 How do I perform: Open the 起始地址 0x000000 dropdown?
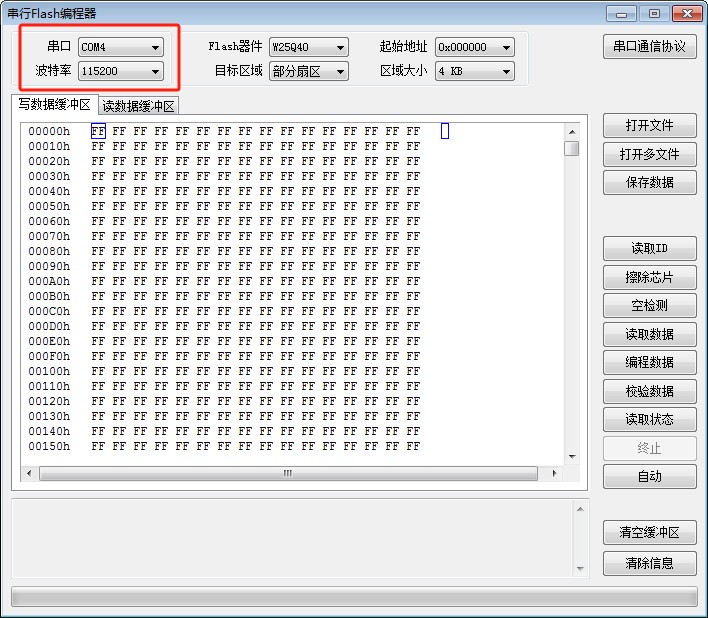475,47
